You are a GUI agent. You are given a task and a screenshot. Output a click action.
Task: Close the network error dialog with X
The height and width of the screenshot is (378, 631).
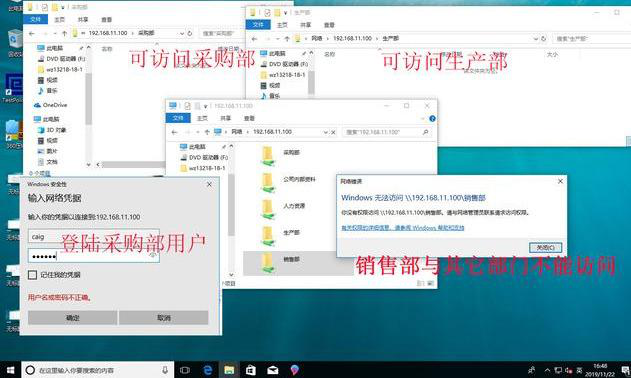coord(560,182)
